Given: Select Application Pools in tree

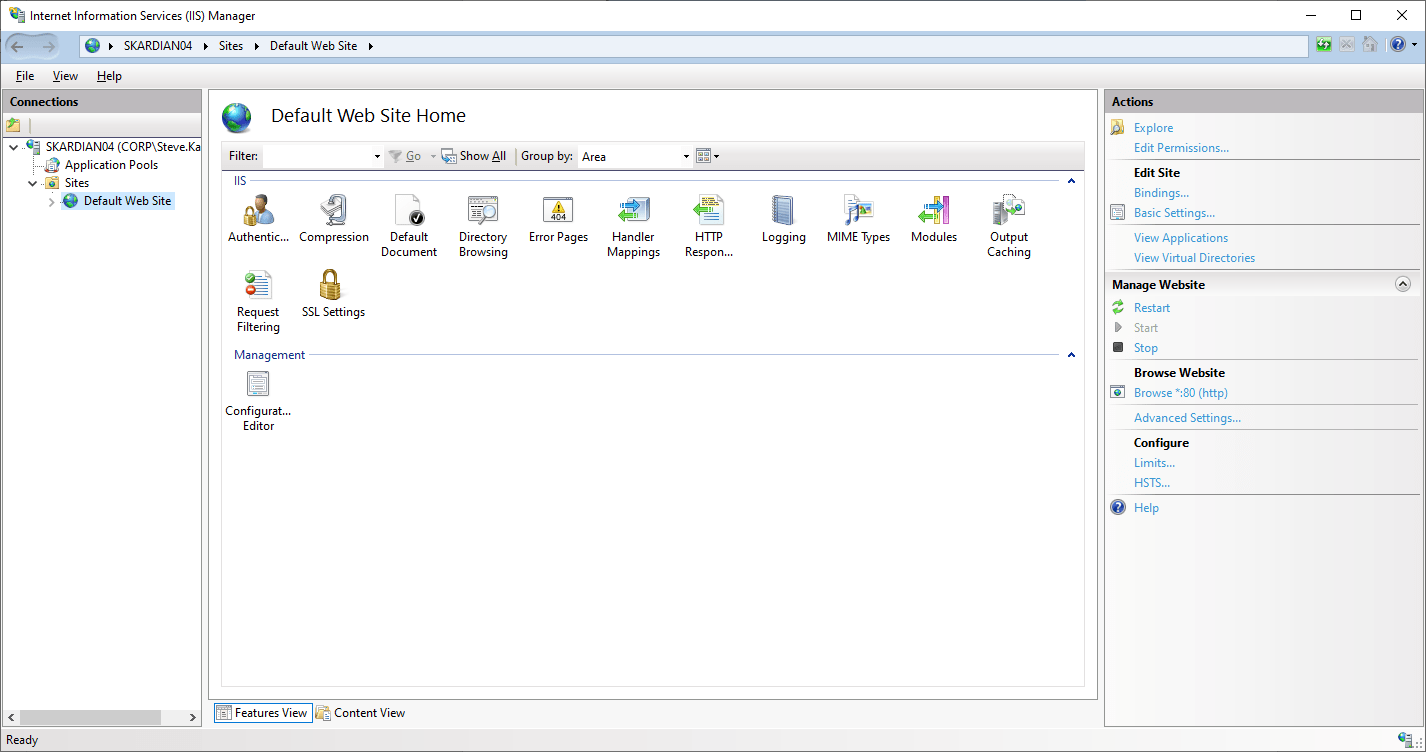Looking at the screenshot, I should tap(111, 165).
